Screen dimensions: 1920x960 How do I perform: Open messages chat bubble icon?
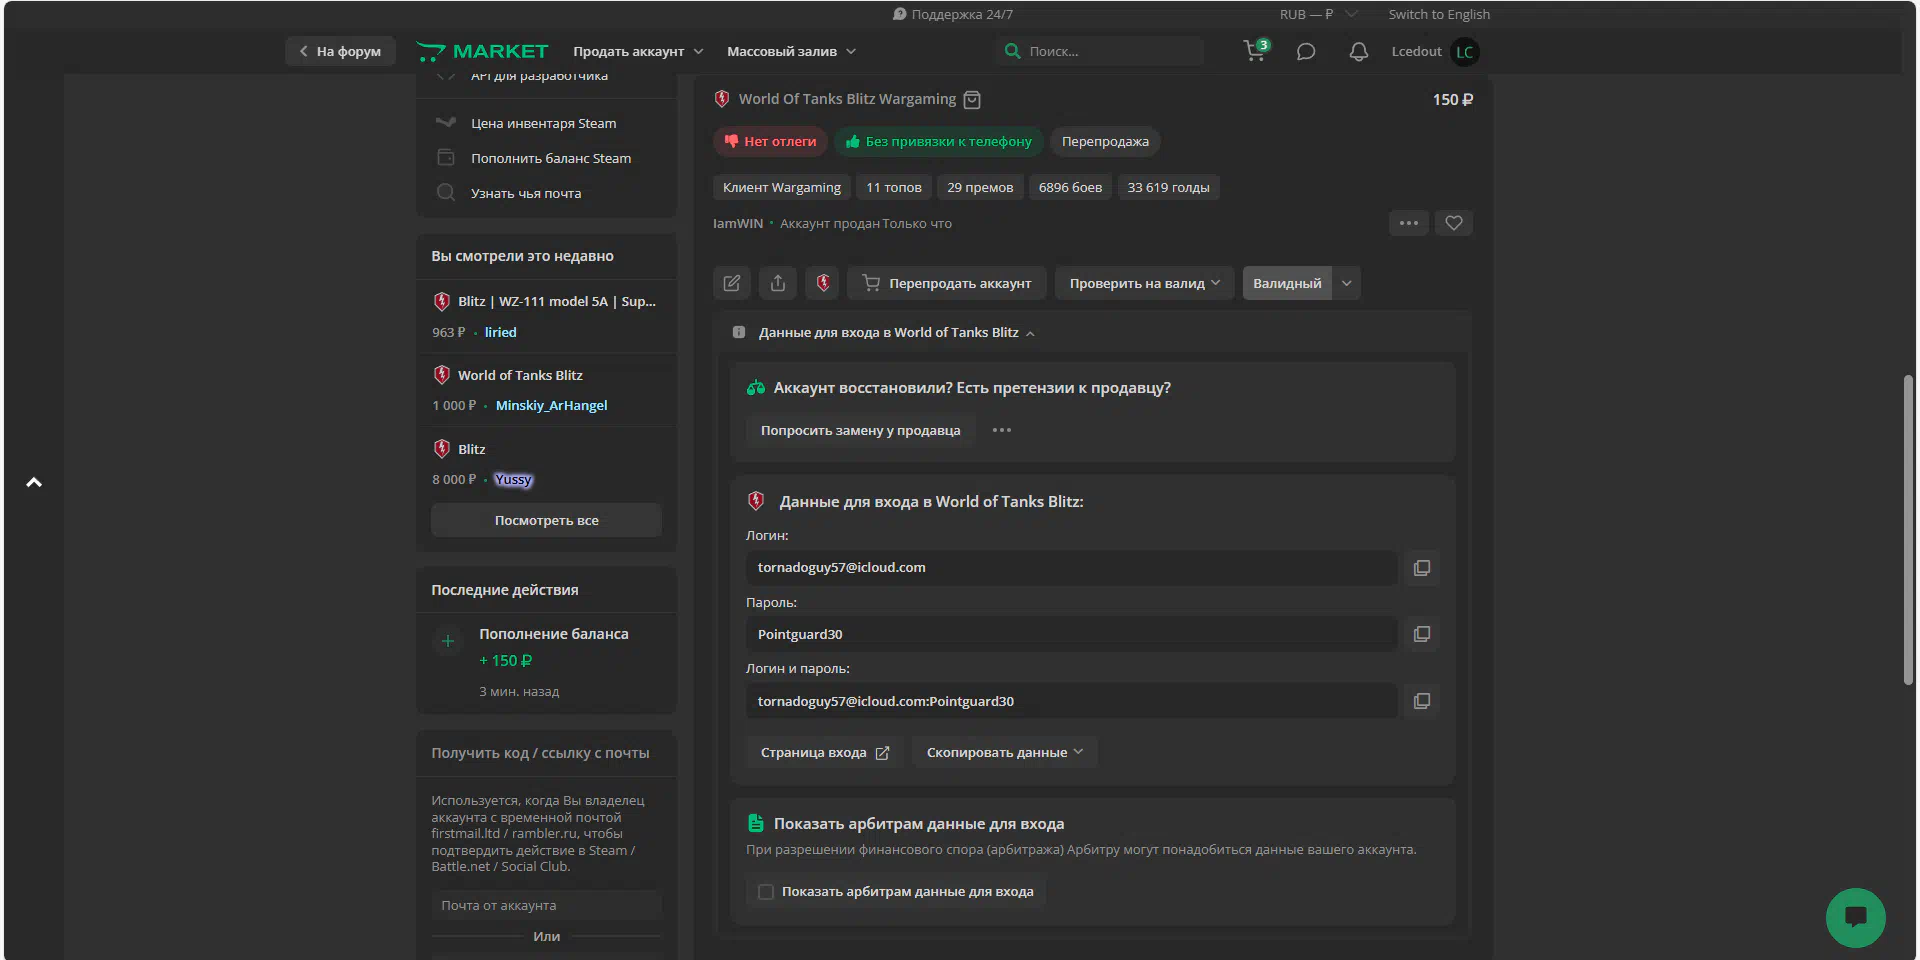tap(1306, 52)
